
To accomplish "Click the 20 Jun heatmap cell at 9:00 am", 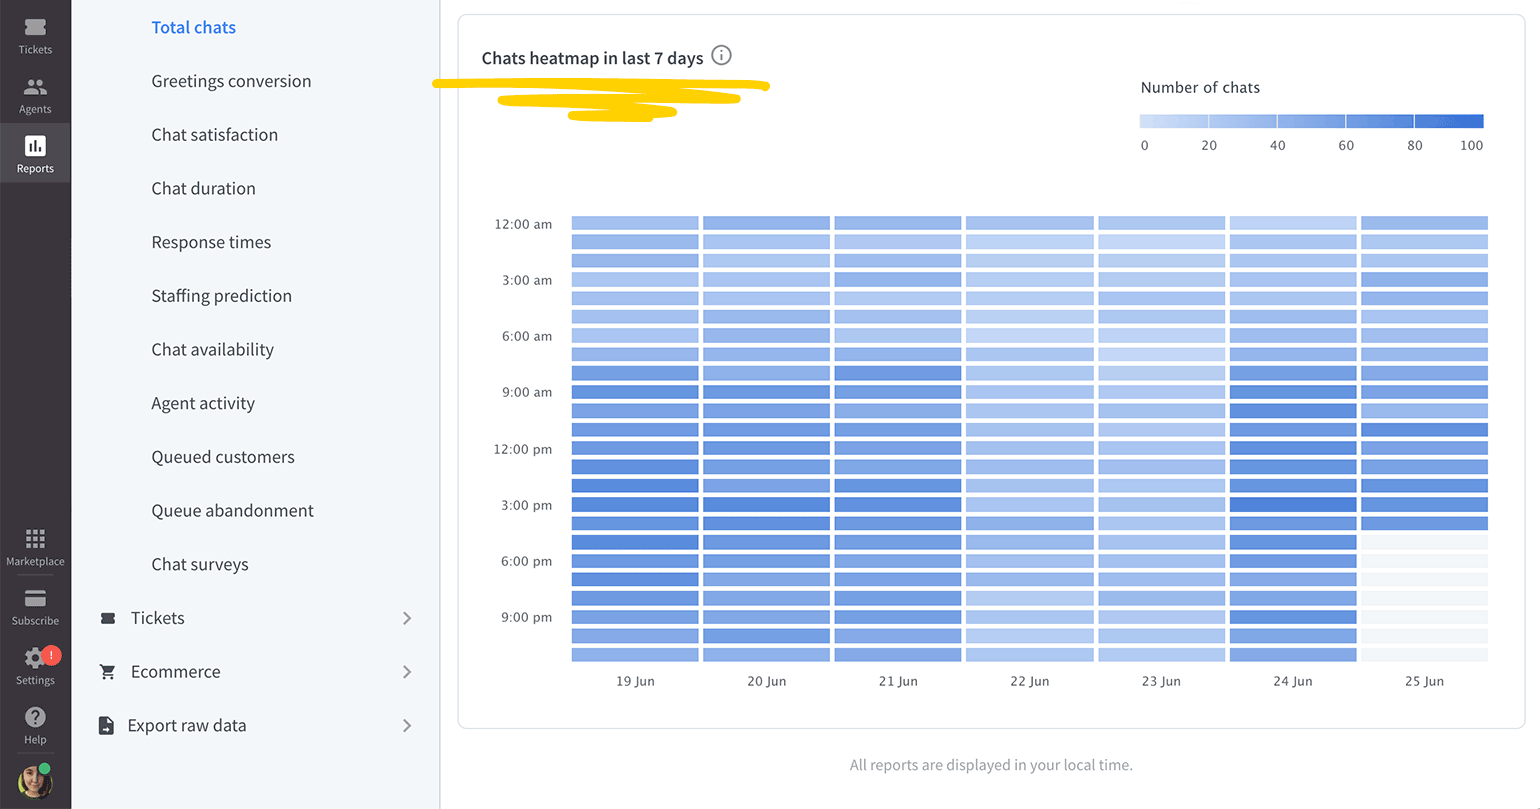I will click(x=766, y=392).
